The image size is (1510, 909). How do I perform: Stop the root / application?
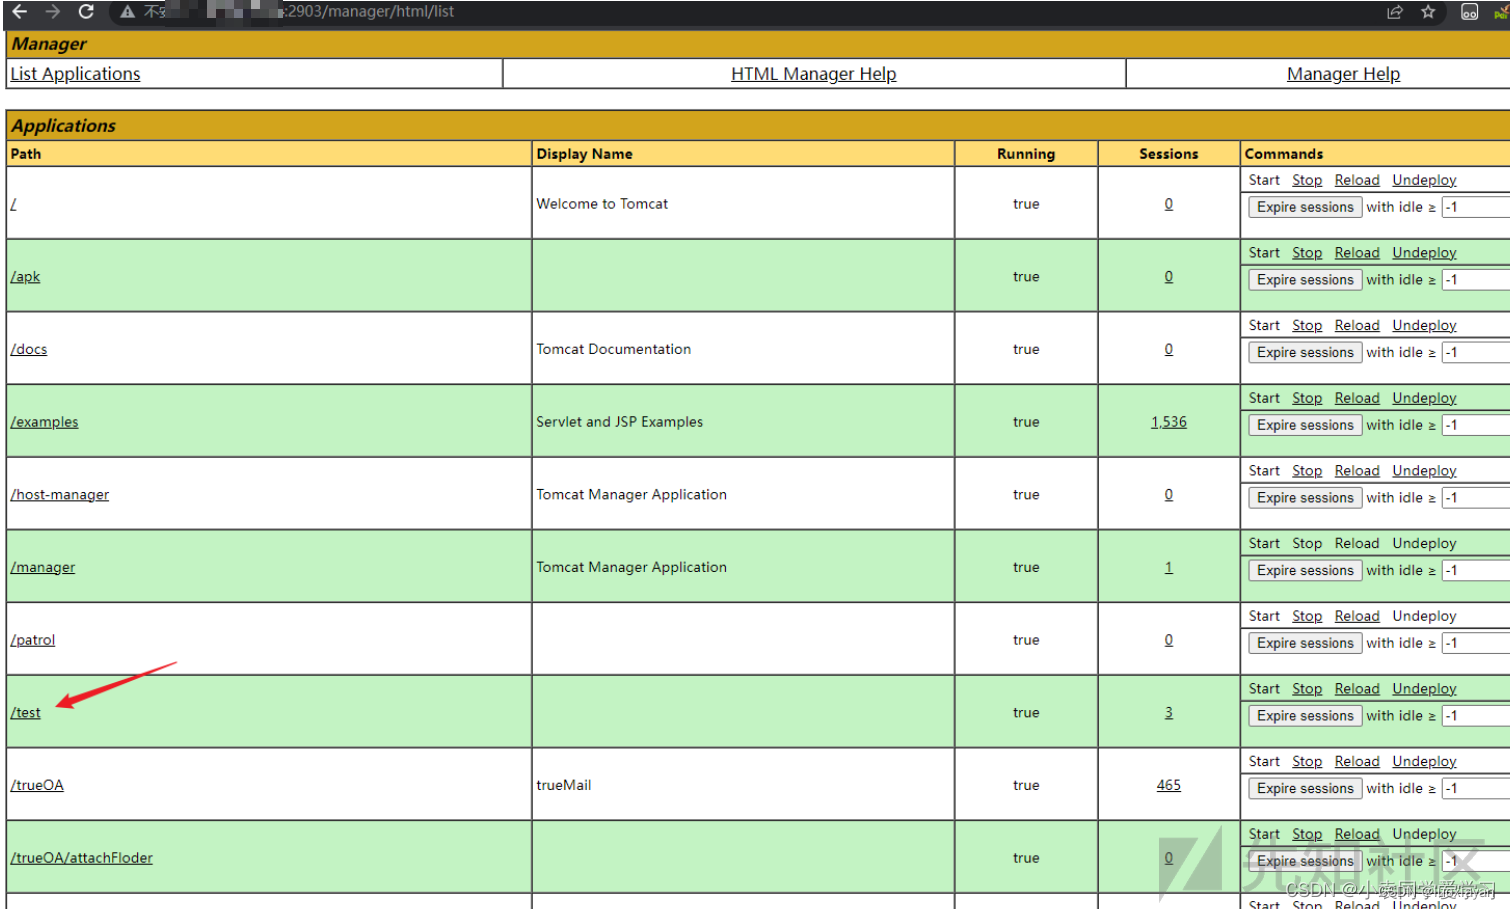point(1307,180)
